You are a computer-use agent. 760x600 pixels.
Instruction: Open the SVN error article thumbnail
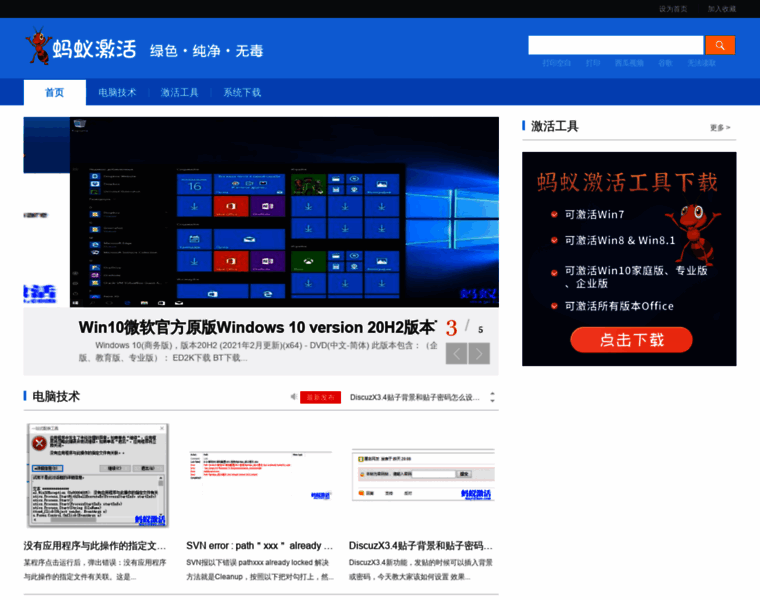click(x=260, y=476)
